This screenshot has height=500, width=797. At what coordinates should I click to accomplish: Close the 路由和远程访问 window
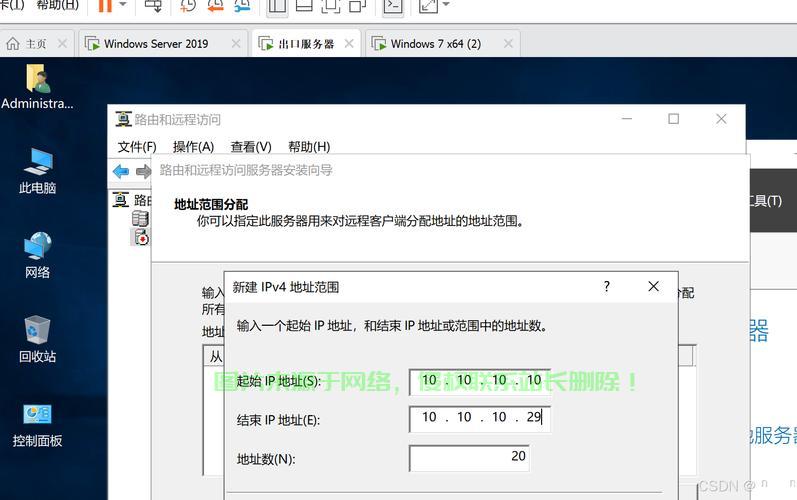(x=721, y=119)
